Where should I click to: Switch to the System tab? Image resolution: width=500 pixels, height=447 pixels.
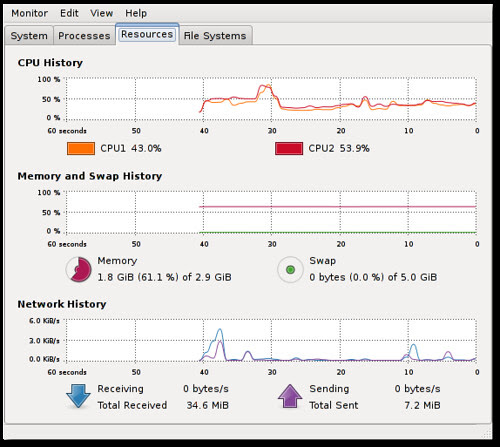click(29, 36)
